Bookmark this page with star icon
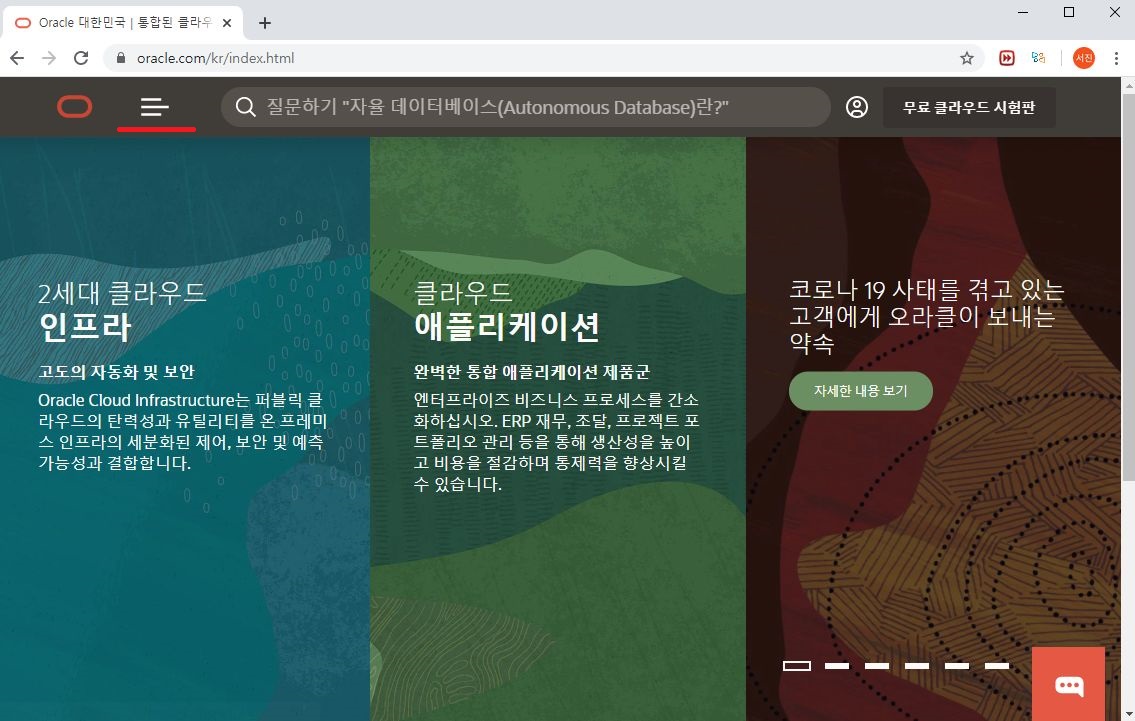 tap(966, 58)
